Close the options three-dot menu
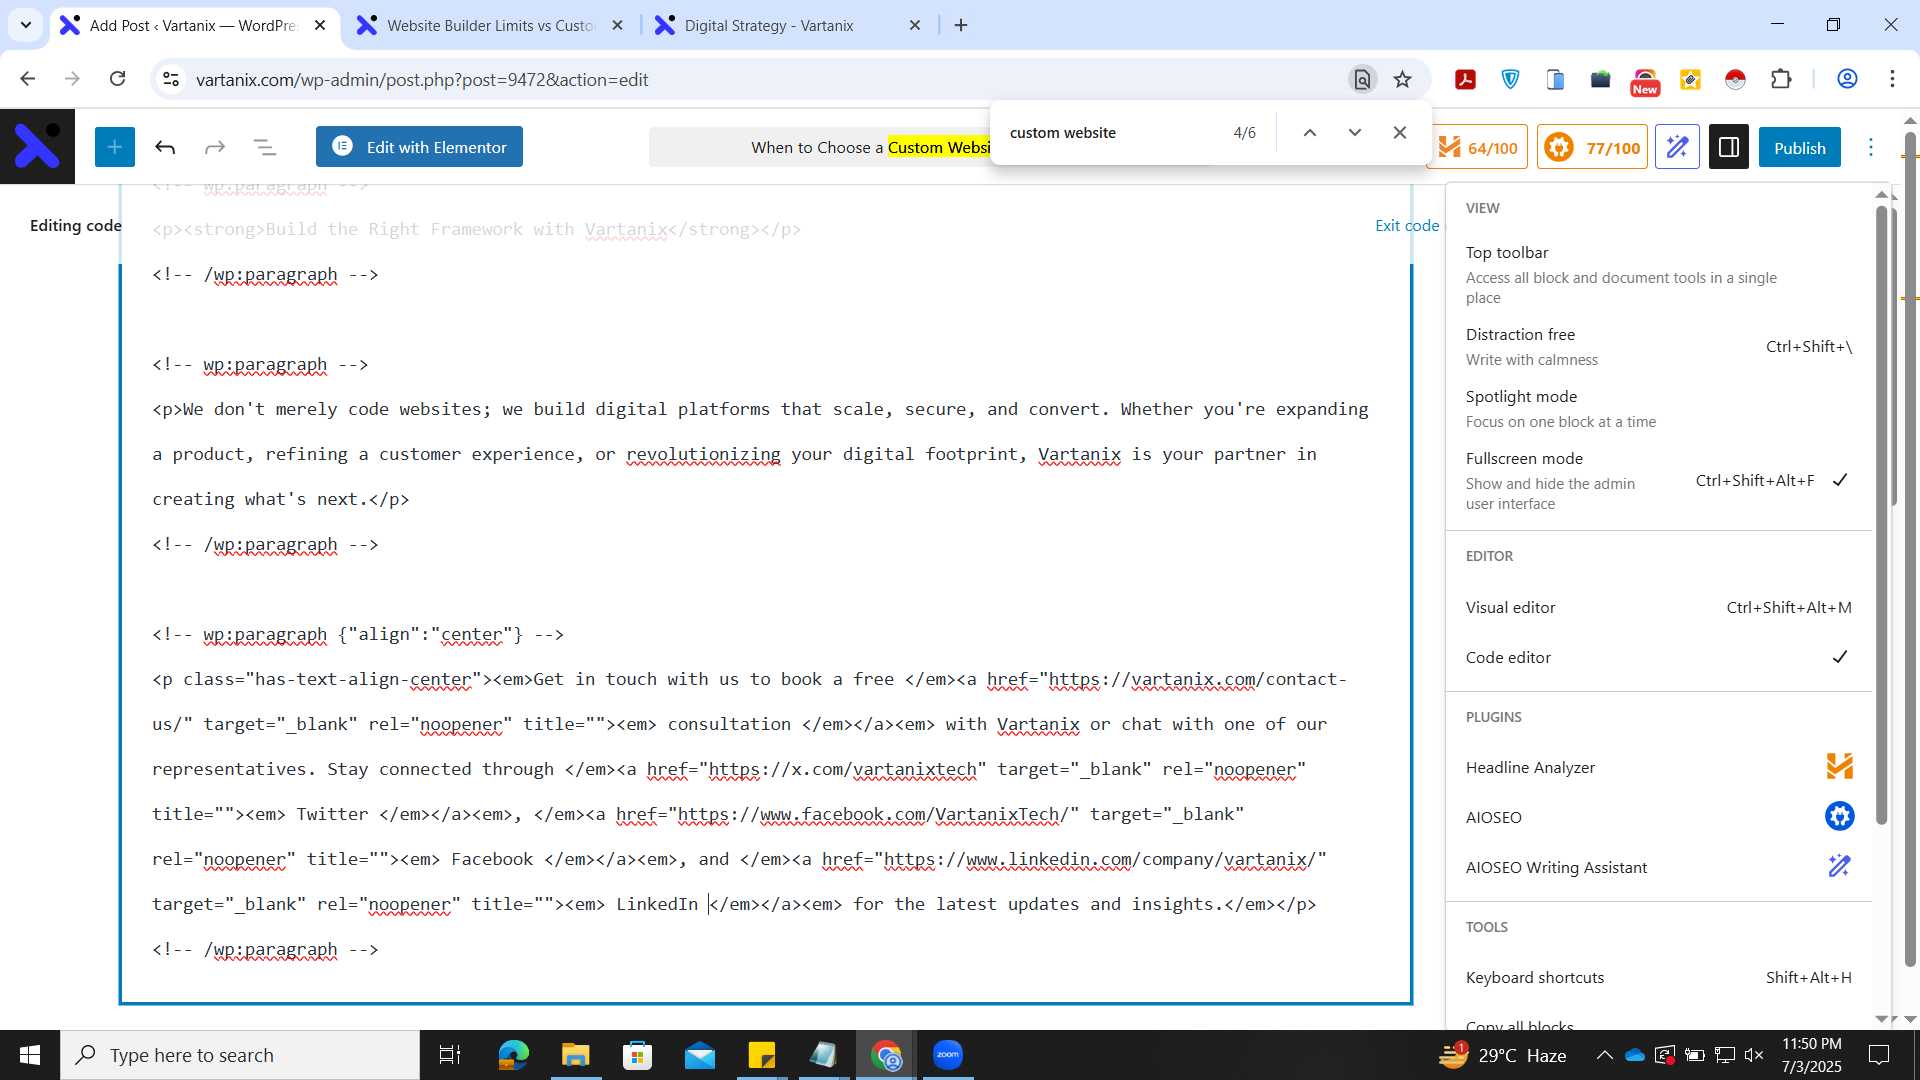1920x1080 pixels. tap(1871, 148)
